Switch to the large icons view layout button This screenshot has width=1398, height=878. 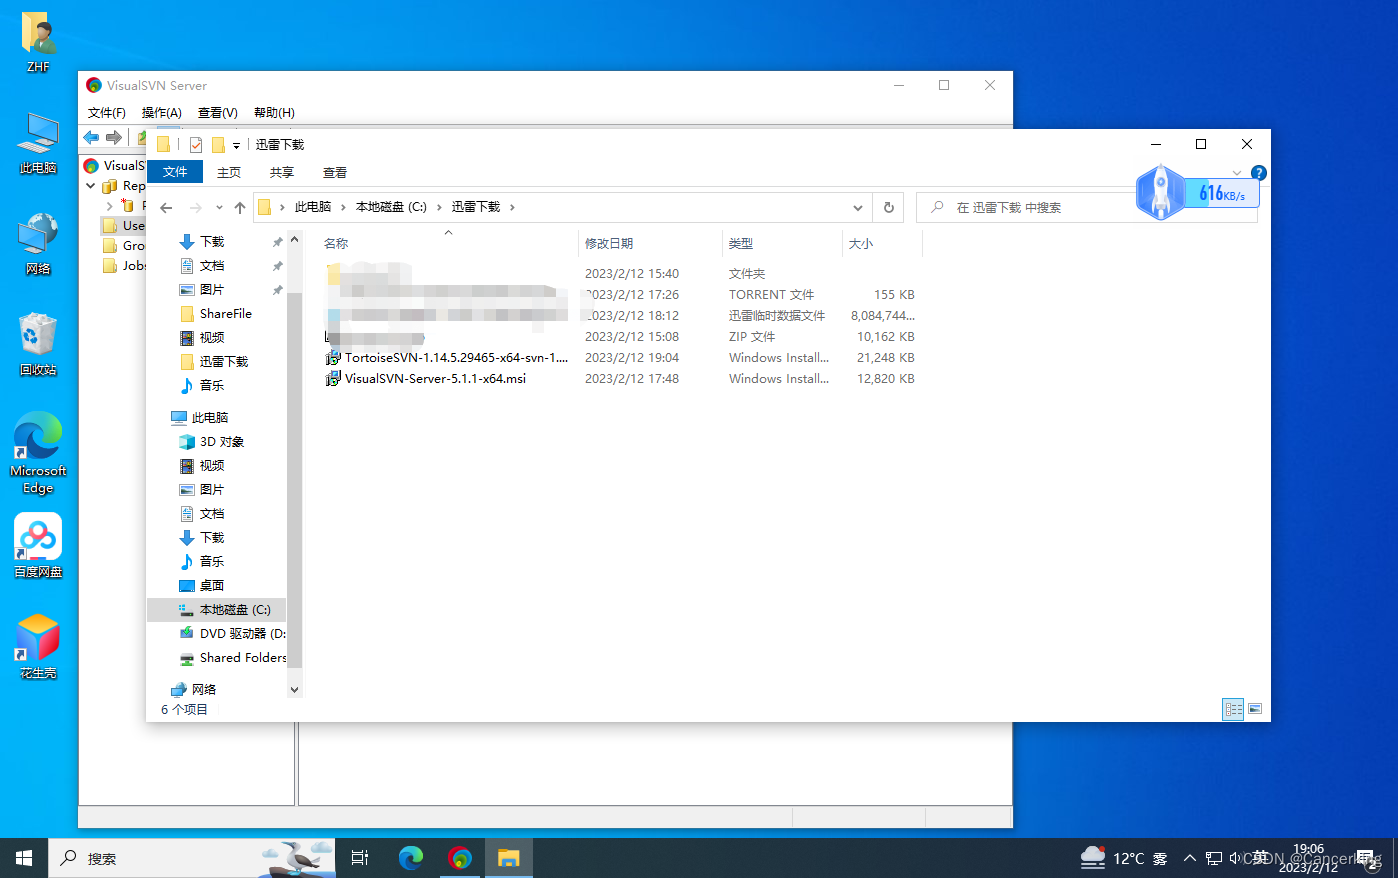[x=1255, y=709]
